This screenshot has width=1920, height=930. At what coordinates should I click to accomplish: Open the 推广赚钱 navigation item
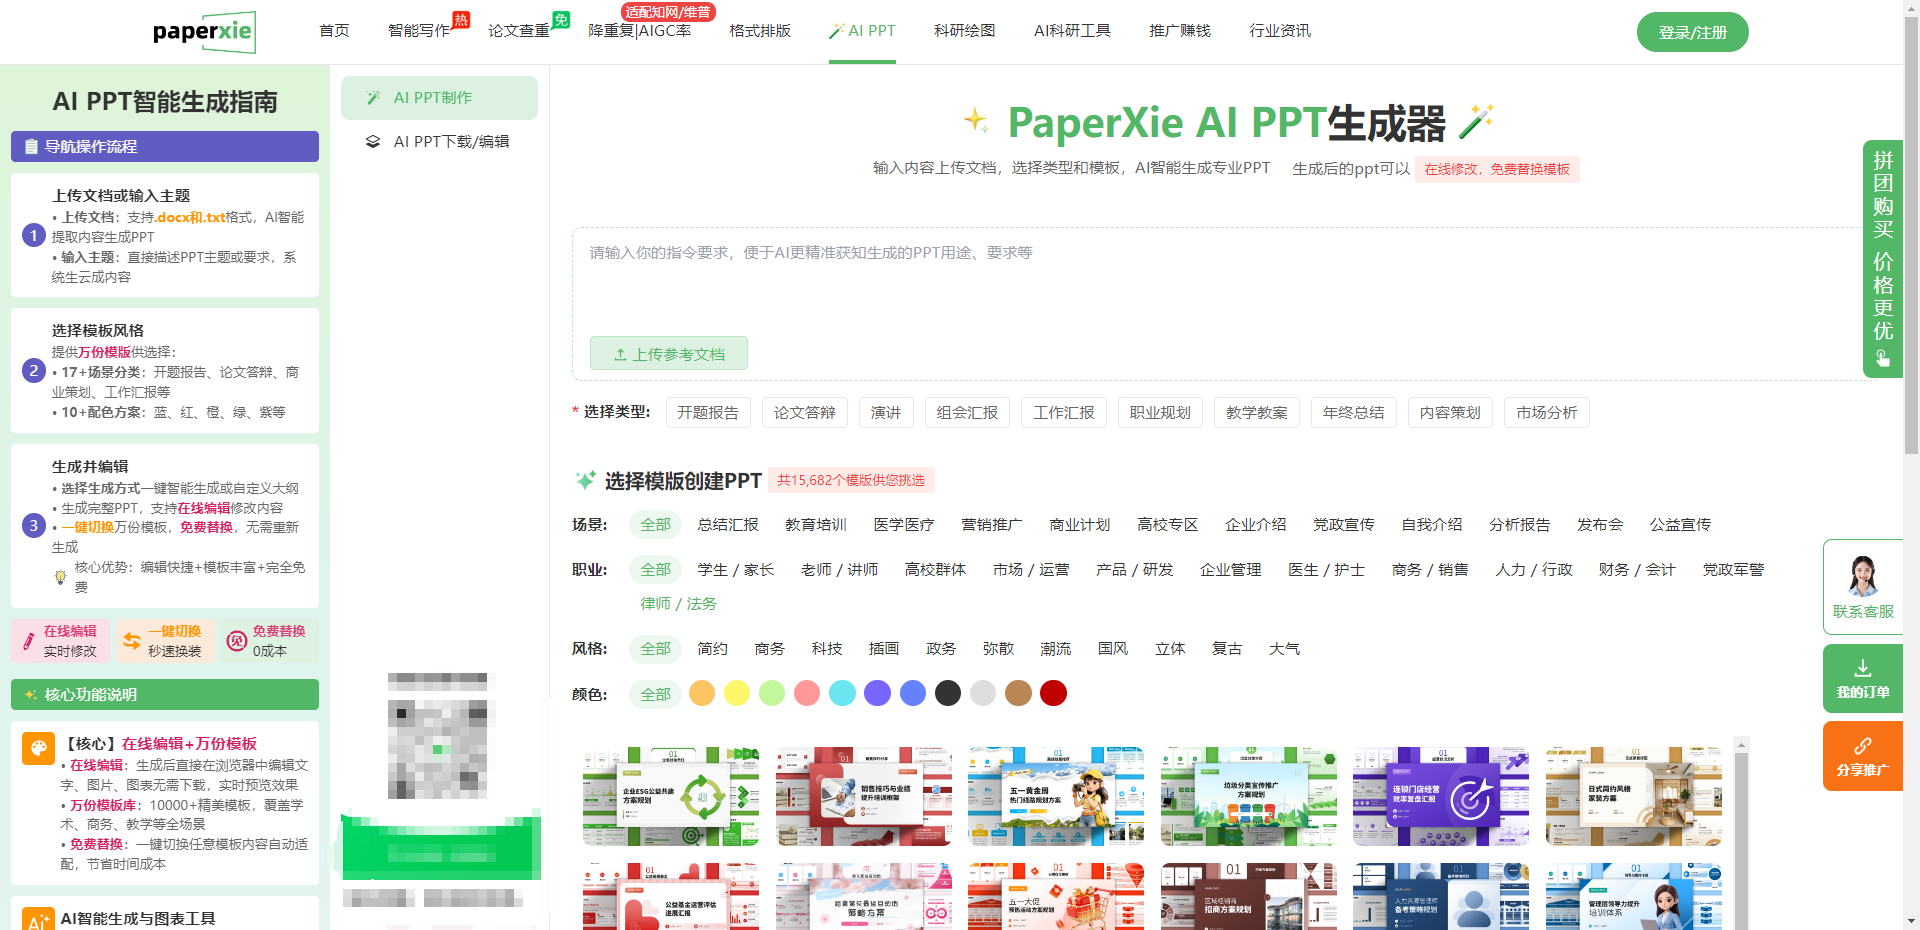click(x=1180, y=31)
